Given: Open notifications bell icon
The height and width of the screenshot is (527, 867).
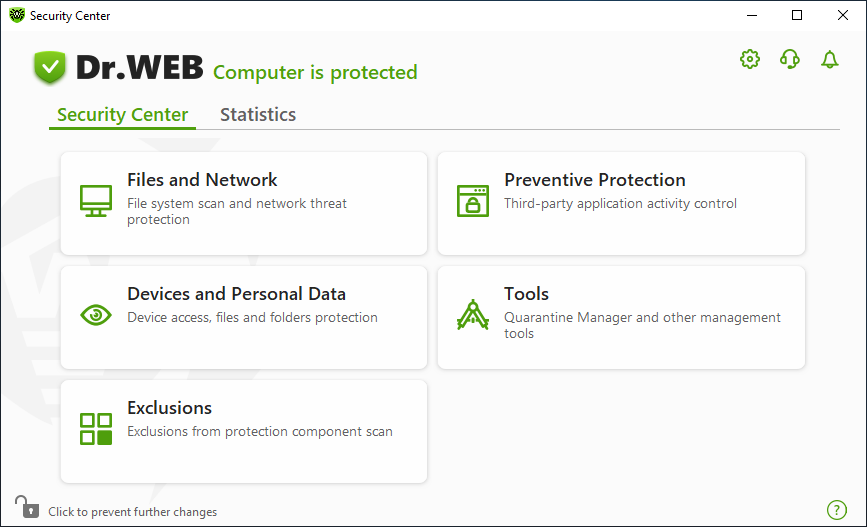Looking at the screenshot, I should point(829,59).
